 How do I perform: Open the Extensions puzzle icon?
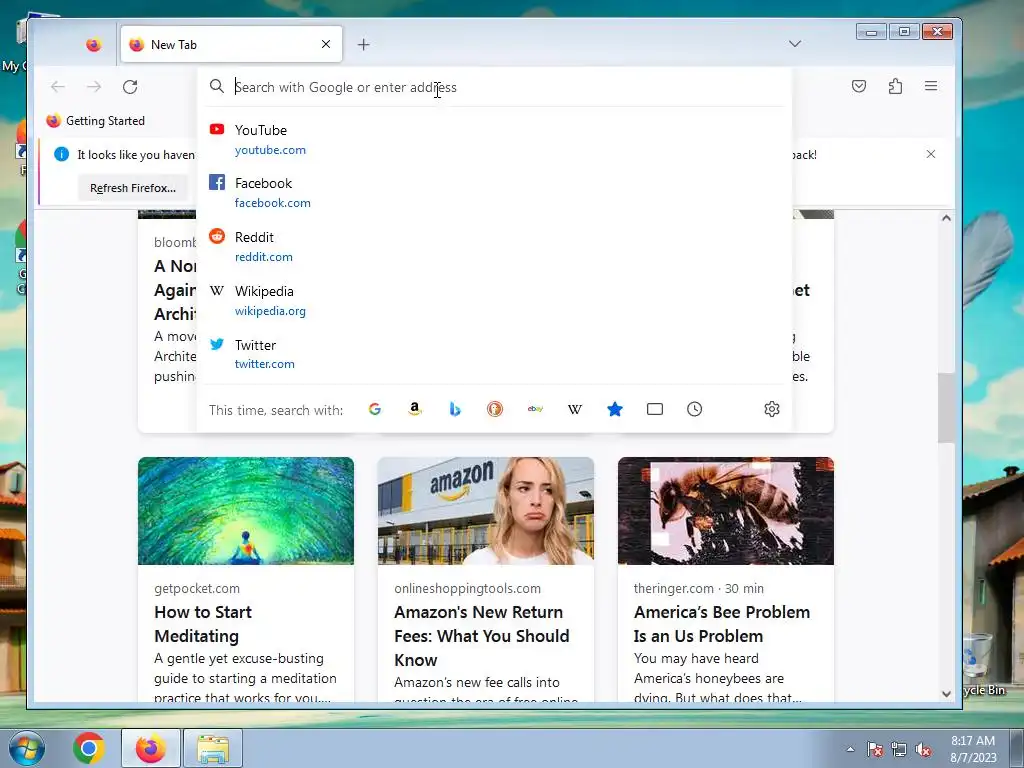pyautogui.click(x=895, y=86)
